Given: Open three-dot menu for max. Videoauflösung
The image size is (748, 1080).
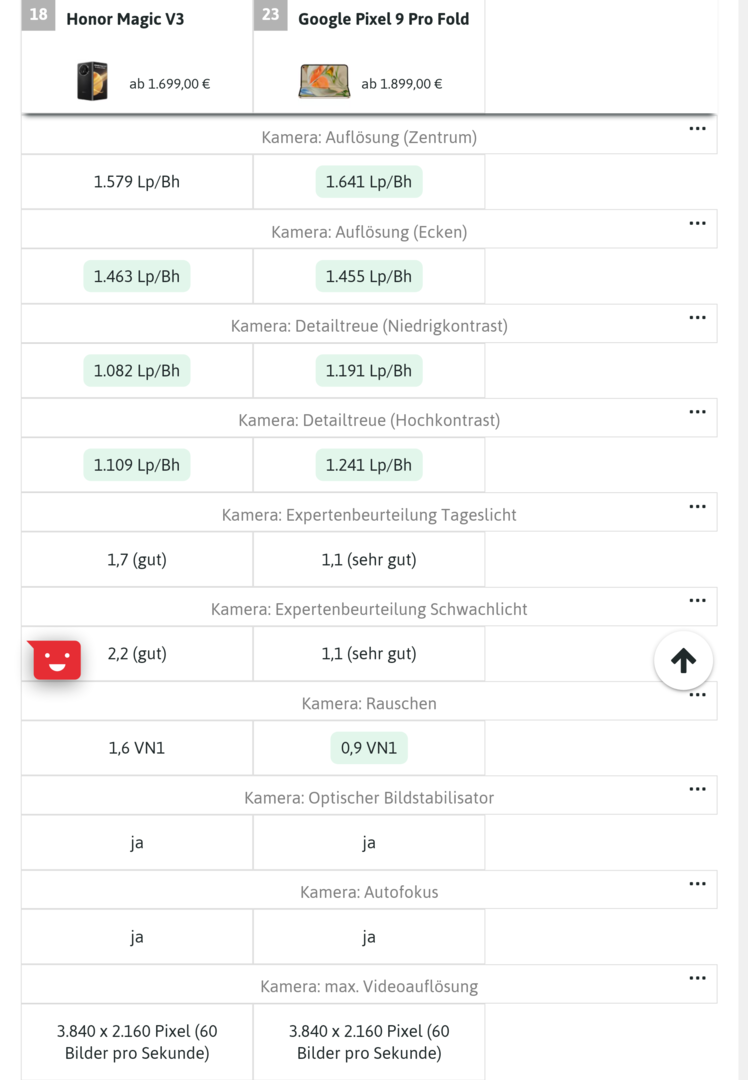Looking at the screenshot, I should click(x=697, y=978).
